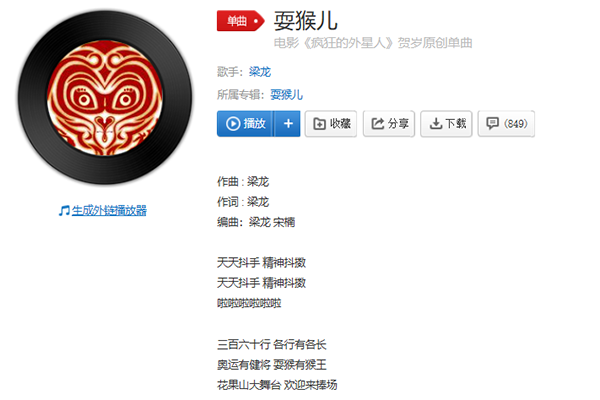
Task: Open album link 耍猴儿 next to 所属专辑
Action: click(x=286, y=94)
